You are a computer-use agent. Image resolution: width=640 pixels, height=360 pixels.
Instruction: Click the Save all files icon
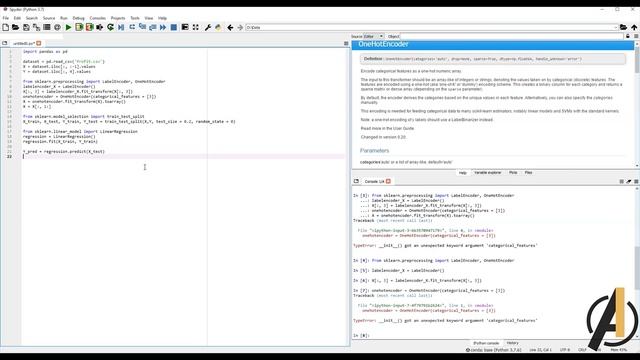36,27
